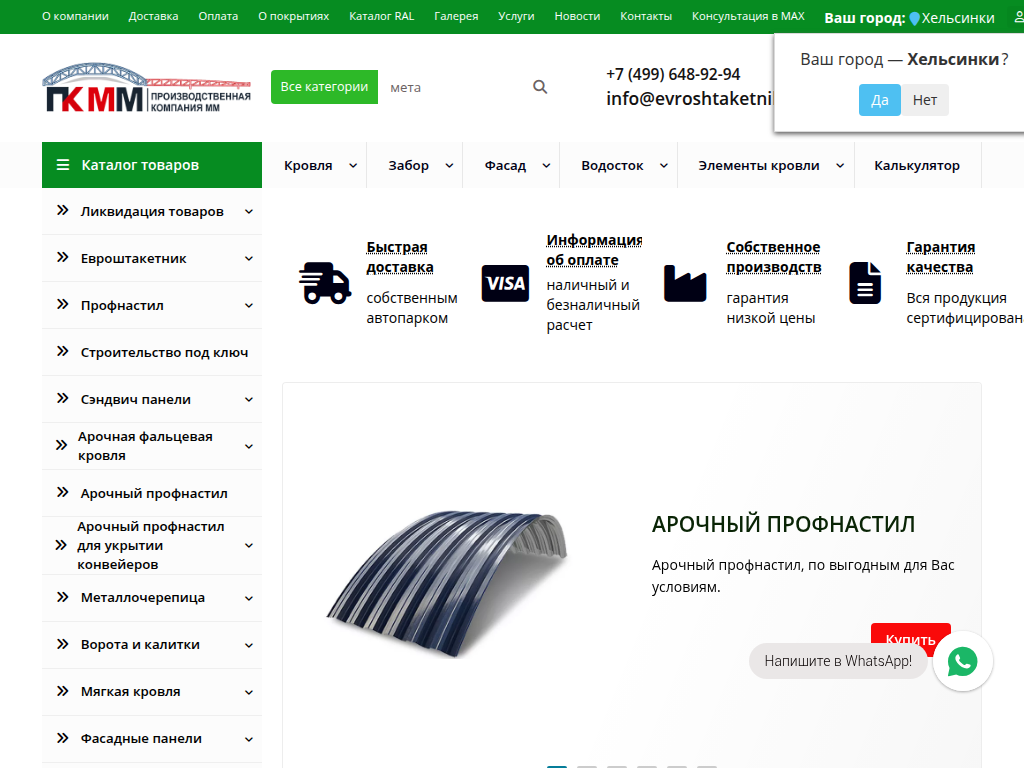The width and height of the screenshot is (1024, 768).
Task: Expand the Кровля menu chevron
Action: (353, 166)
